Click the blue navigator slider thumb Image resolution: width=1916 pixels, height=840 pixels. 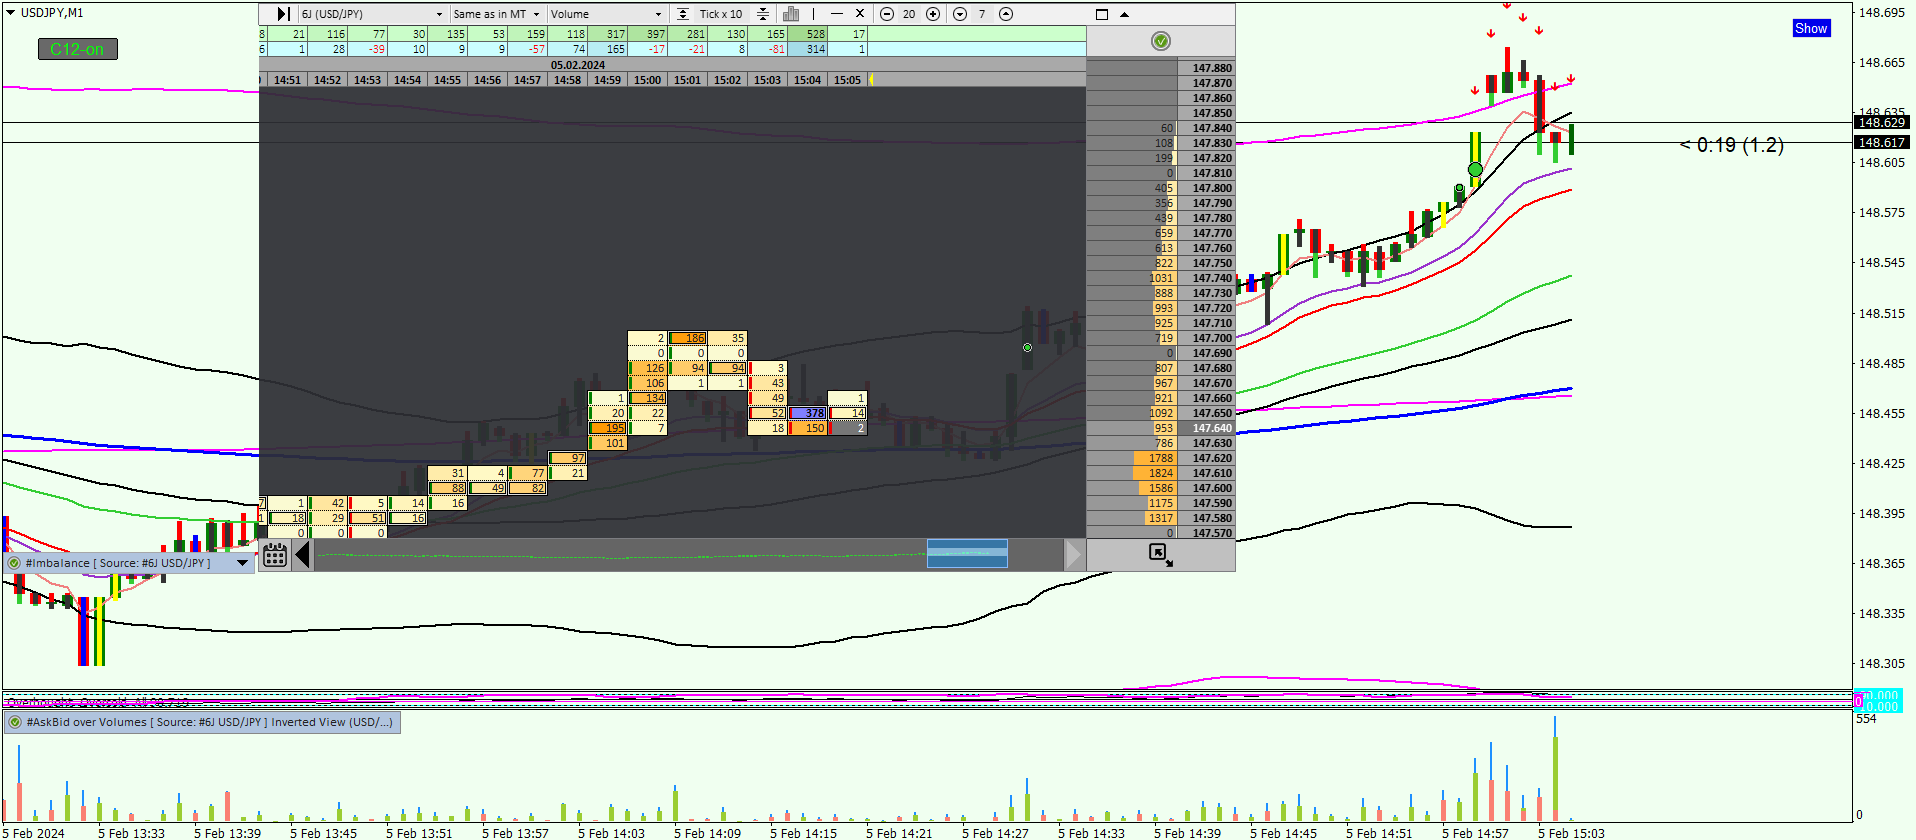click(967, 553)
